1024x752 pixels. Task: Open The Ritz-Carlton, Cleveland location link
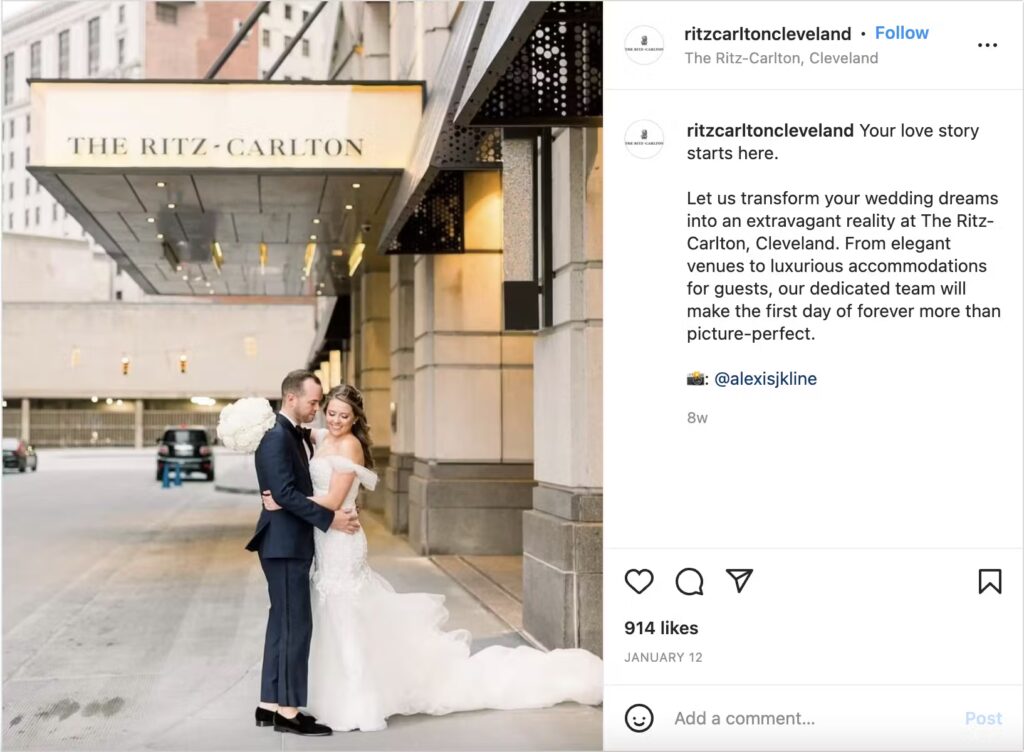781,58
